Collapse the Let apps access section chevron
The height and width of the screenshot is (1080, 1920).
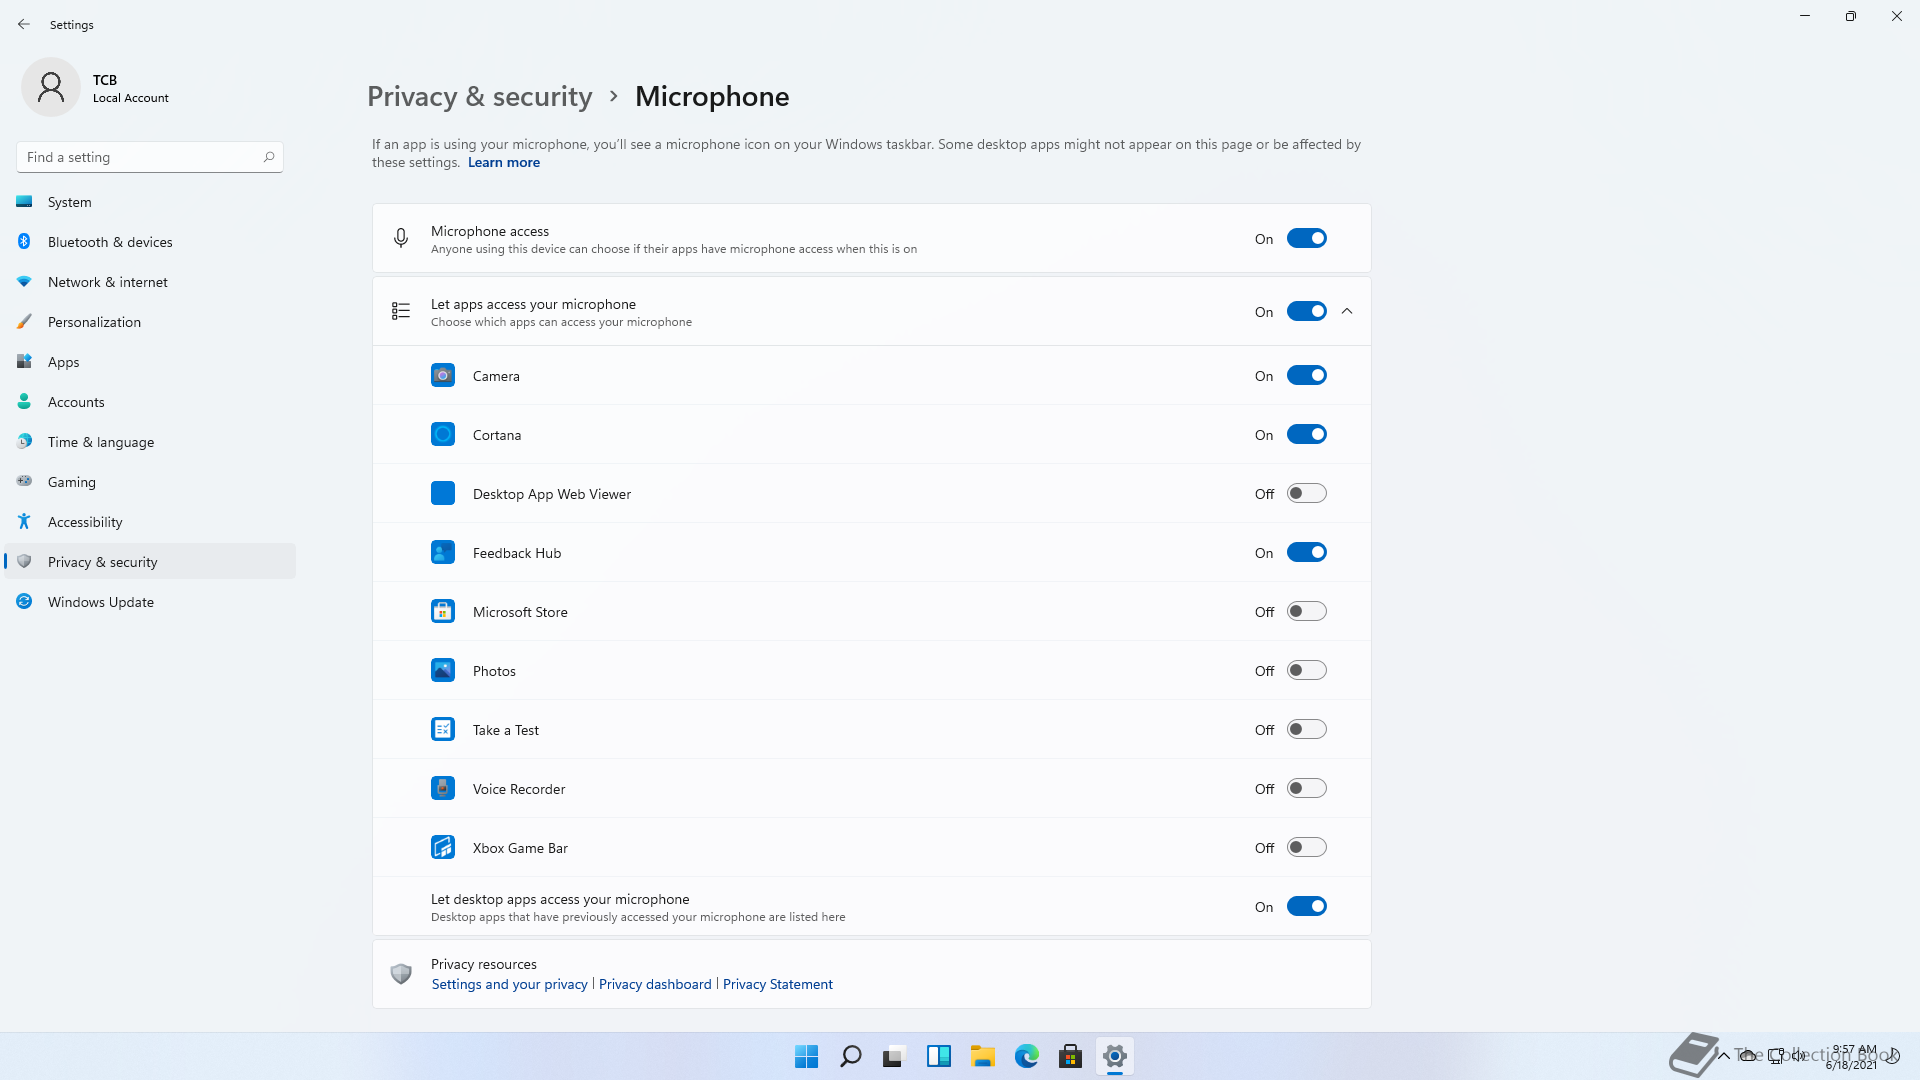click(1347, 311)
